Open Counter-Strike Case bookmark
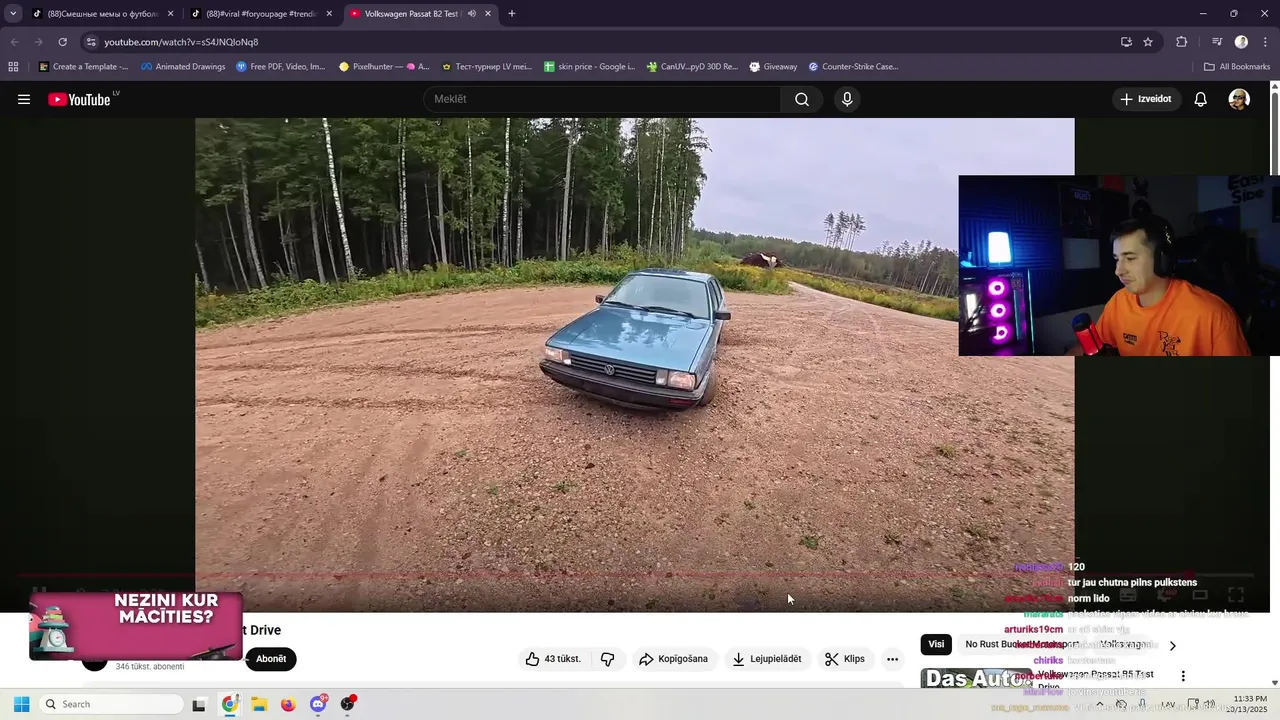This screenshot has height=720, width=1280. [853, 67]
